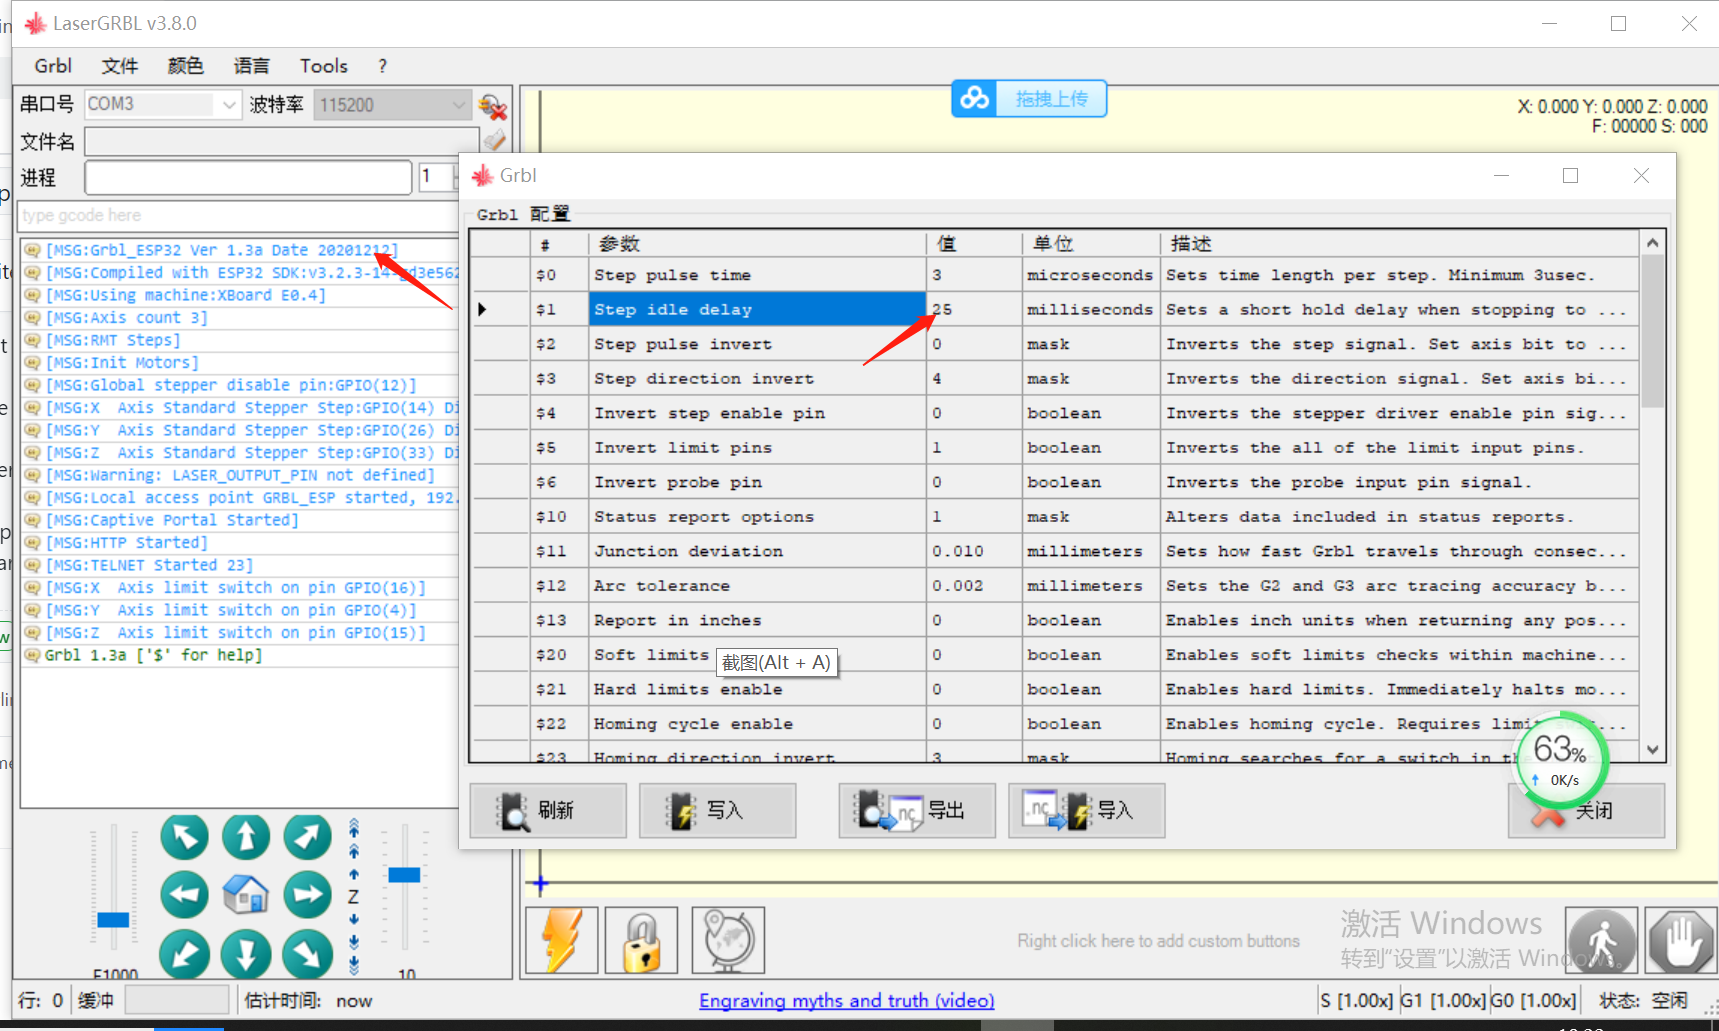Click the Grbl 1.3a help log line
Image resolution: width=1719 pixels, height=1031 pixels.
[153, 655]
